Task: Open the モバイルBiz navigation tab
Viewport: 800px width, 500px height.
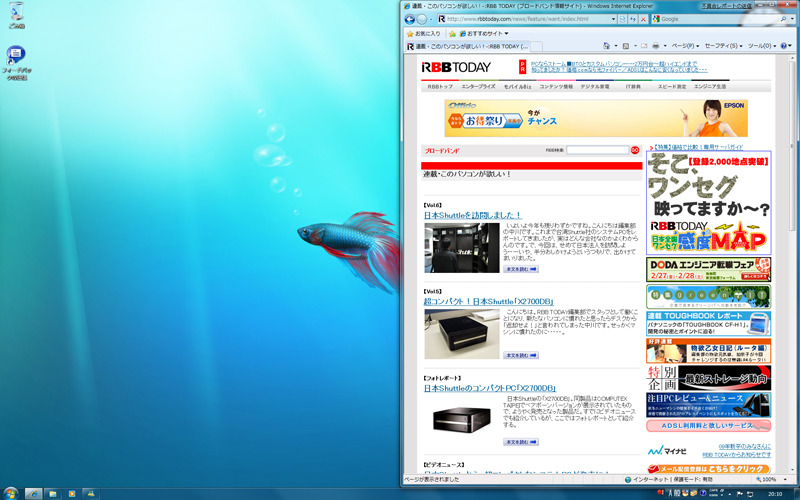Action: pyautogui.click(x=517, y=87)
